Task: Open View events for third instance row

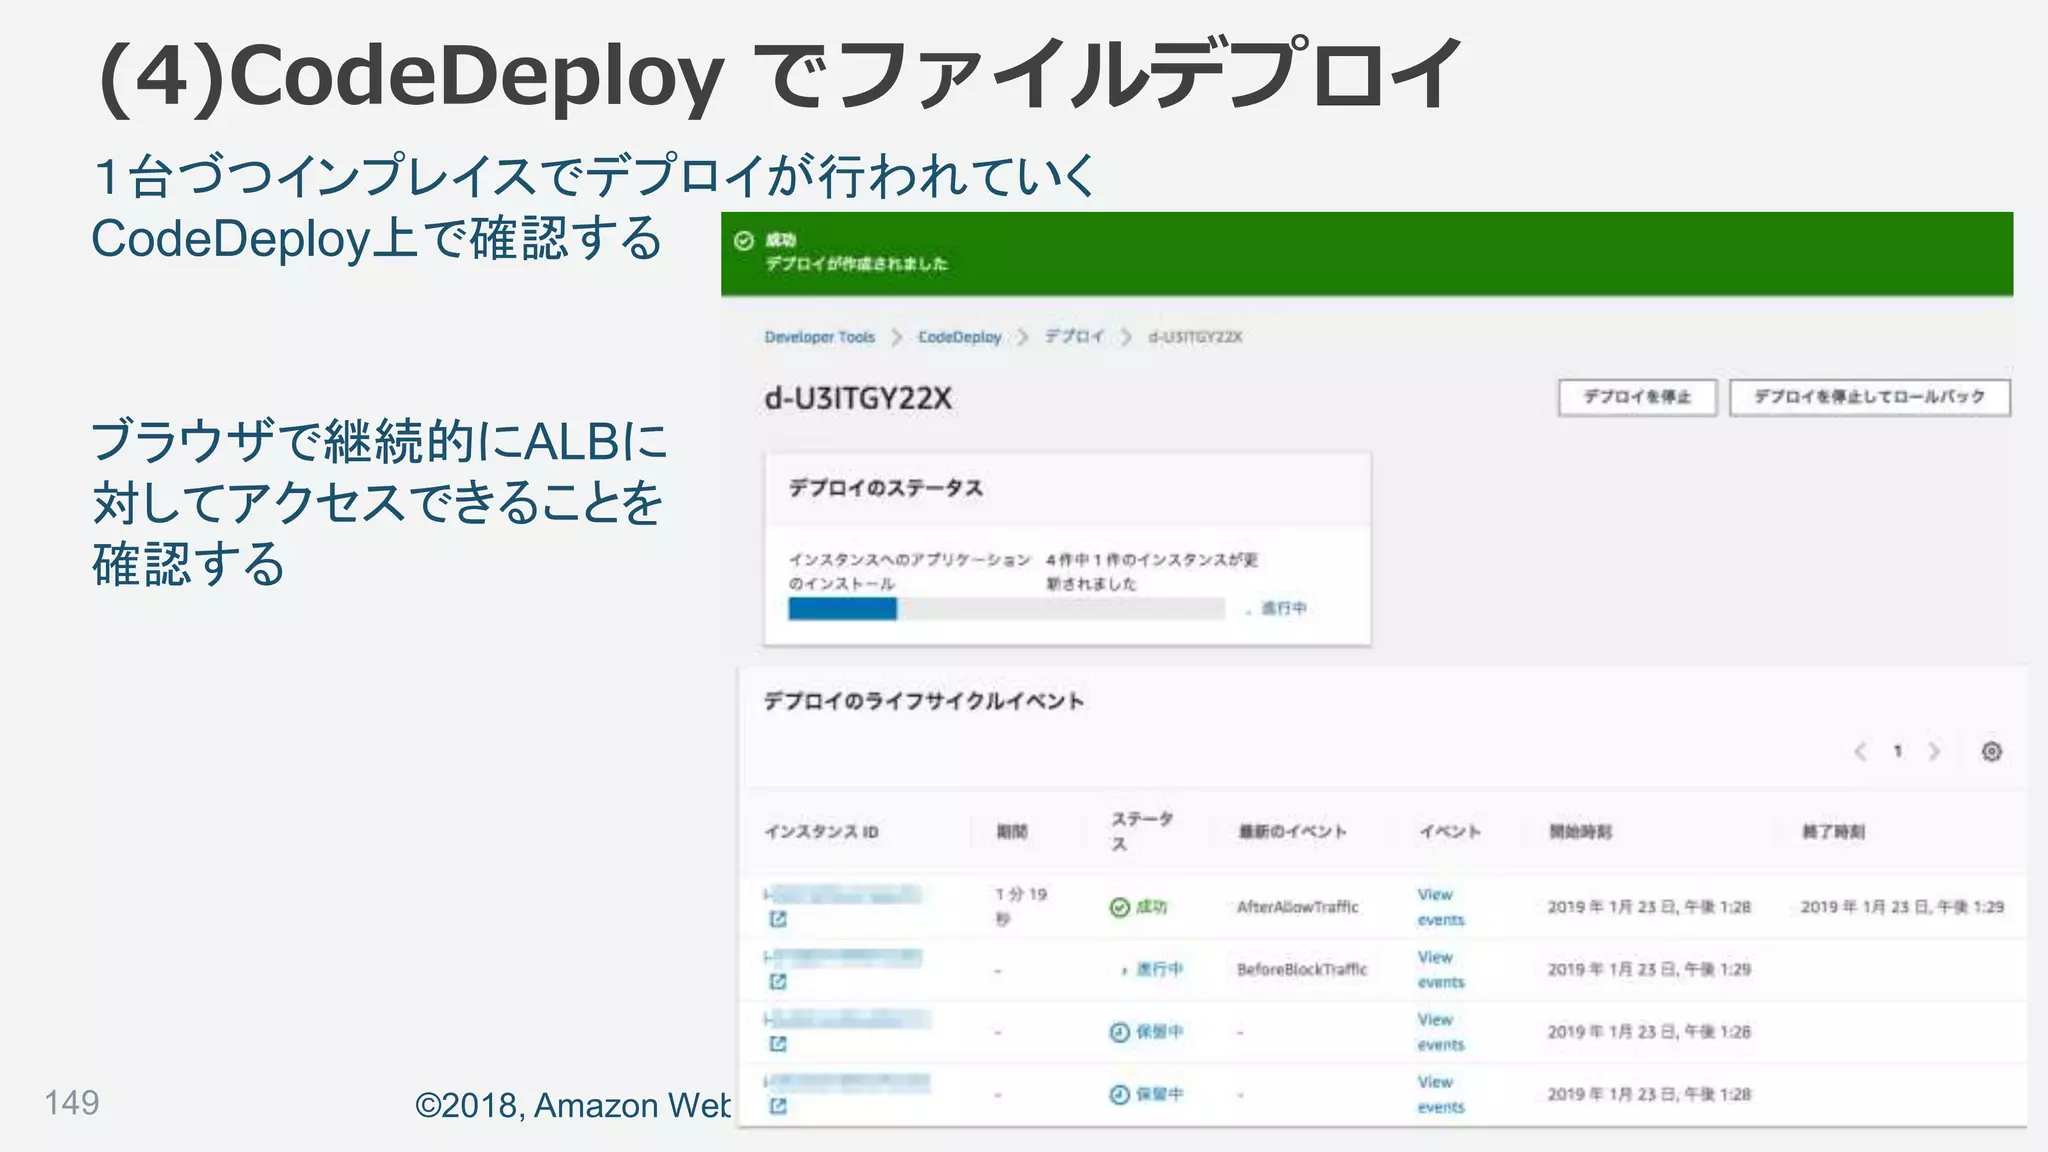Action: [x=1440, y=1032]
